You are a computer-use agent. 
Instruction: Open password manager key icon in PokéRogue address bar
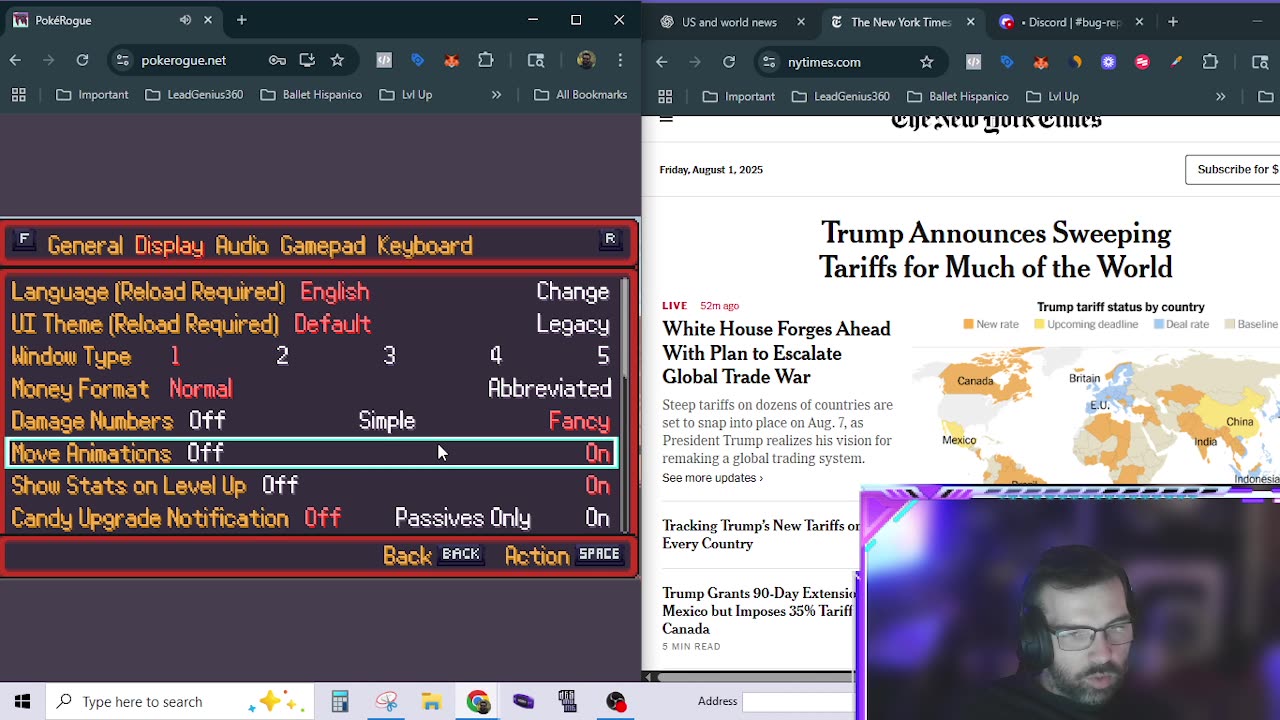(277, 60)
